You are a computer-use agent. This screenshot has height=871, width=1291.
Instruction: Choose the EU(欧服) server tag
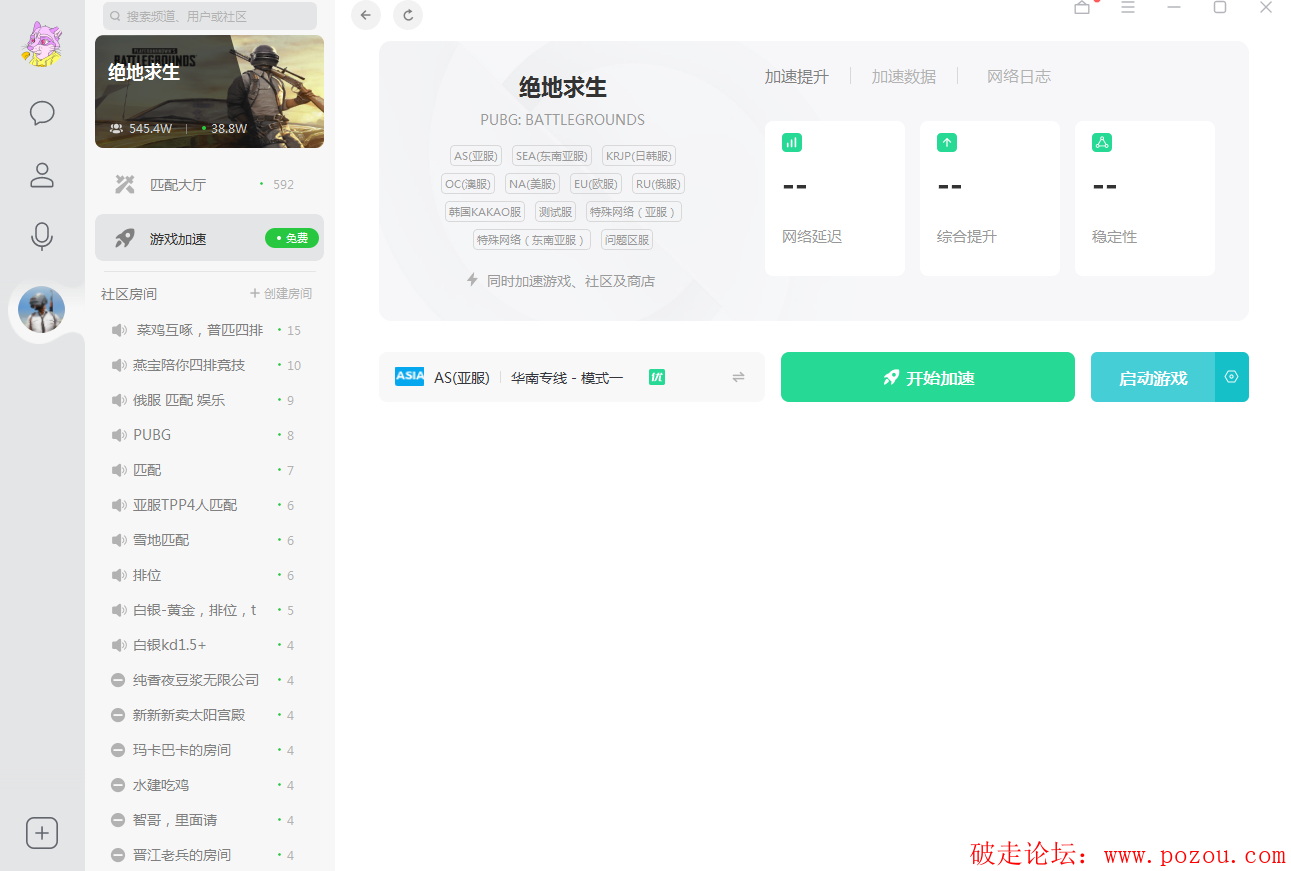coord(596,184)
